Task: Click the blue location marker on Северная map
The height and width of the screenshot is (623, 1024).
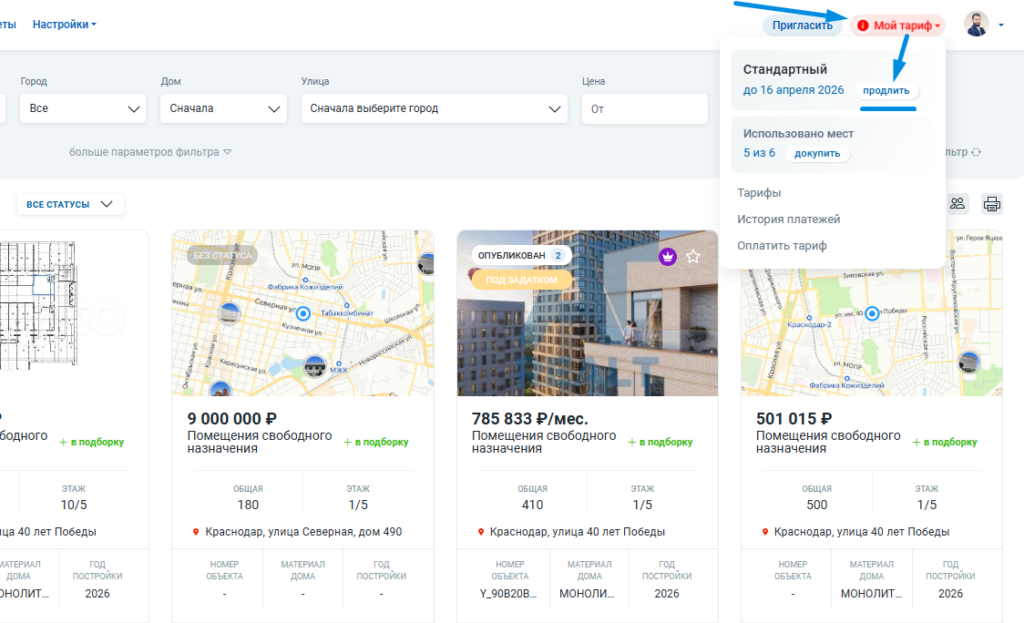Action: tap(303, 313)
